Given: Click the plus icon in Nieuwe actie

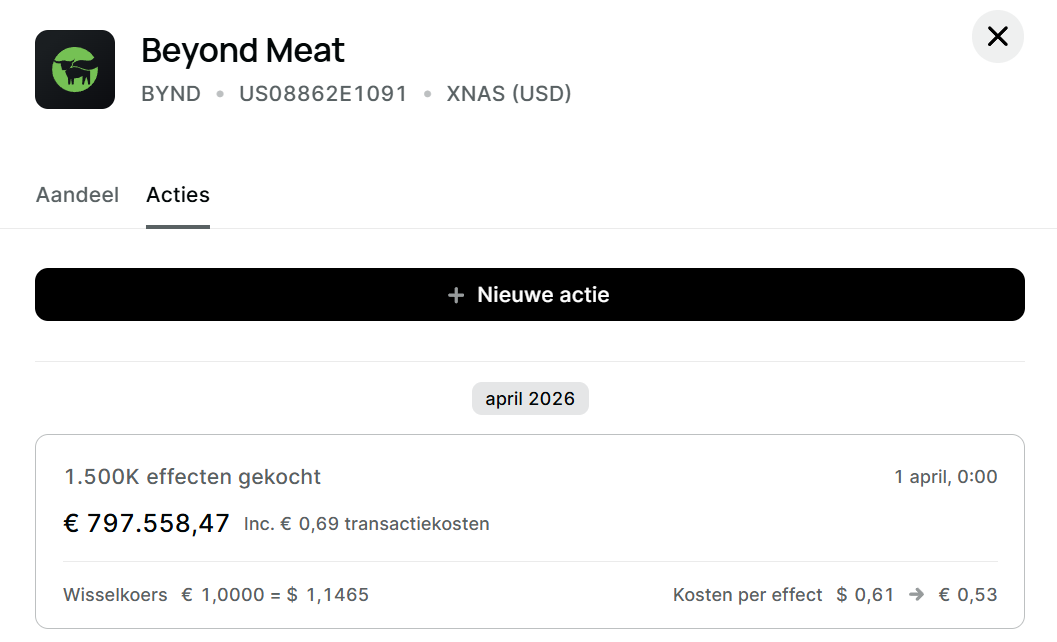Looking at the screenshot, I should coord(456,295).
